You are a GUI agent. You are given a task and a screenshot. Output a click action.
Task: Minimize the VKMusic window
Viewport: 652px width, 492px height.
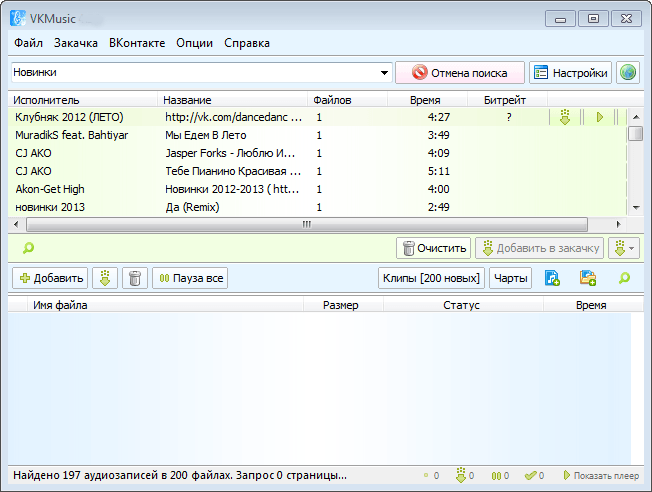coord(560,19)
